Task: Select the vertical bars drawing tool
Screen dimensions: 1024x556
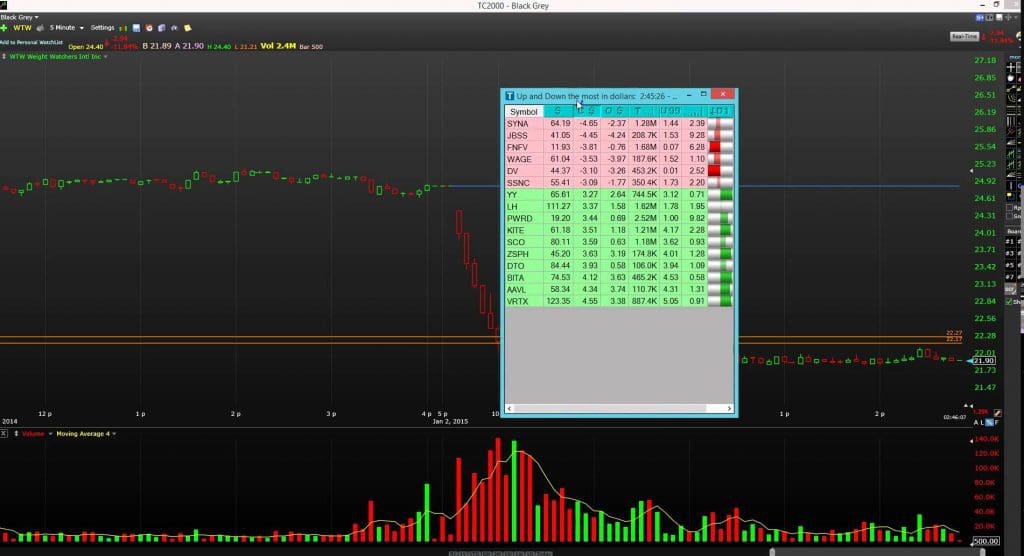Action: 1012,122
